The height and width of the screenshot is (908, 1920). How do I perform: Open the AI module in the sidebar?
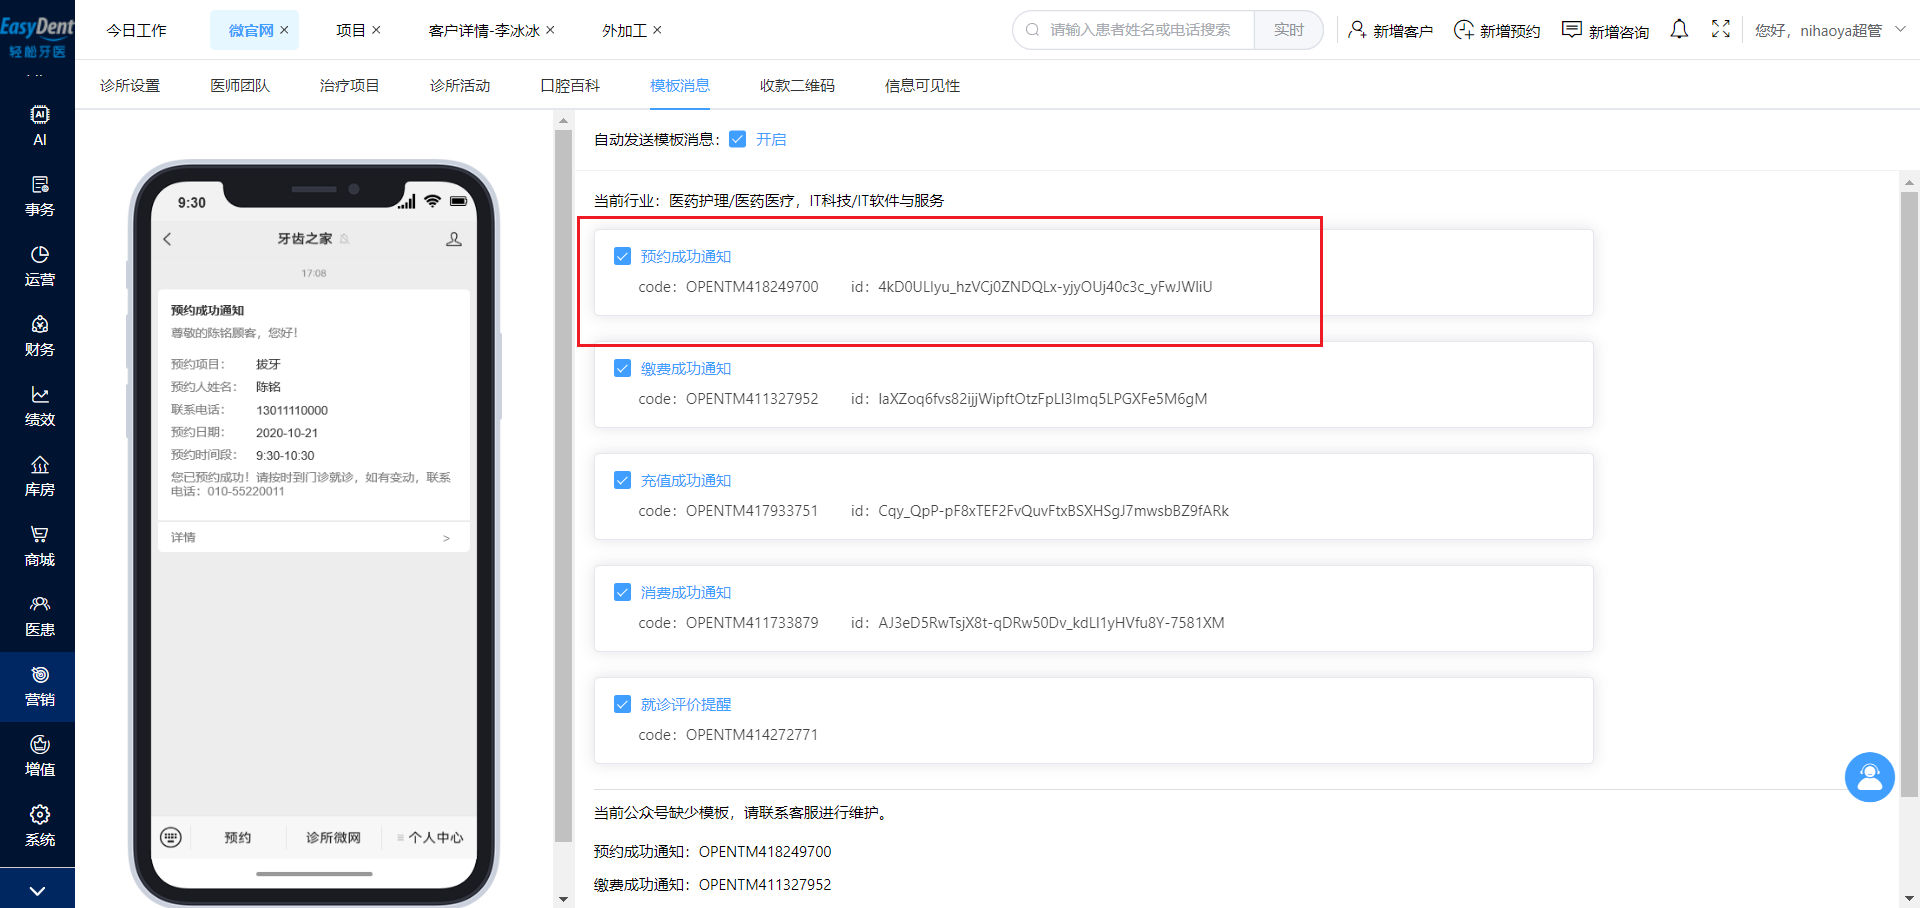pos(39,126)
